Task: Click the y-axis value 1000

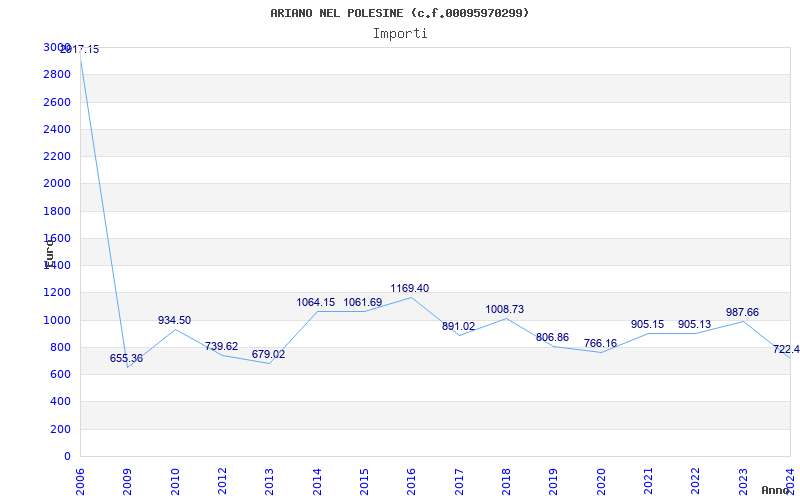Action: 57,320
